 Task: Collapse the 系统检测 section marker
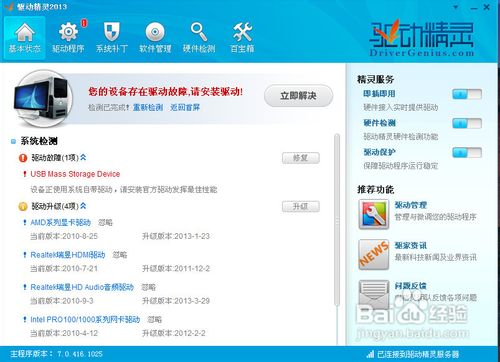click(13, 141)
